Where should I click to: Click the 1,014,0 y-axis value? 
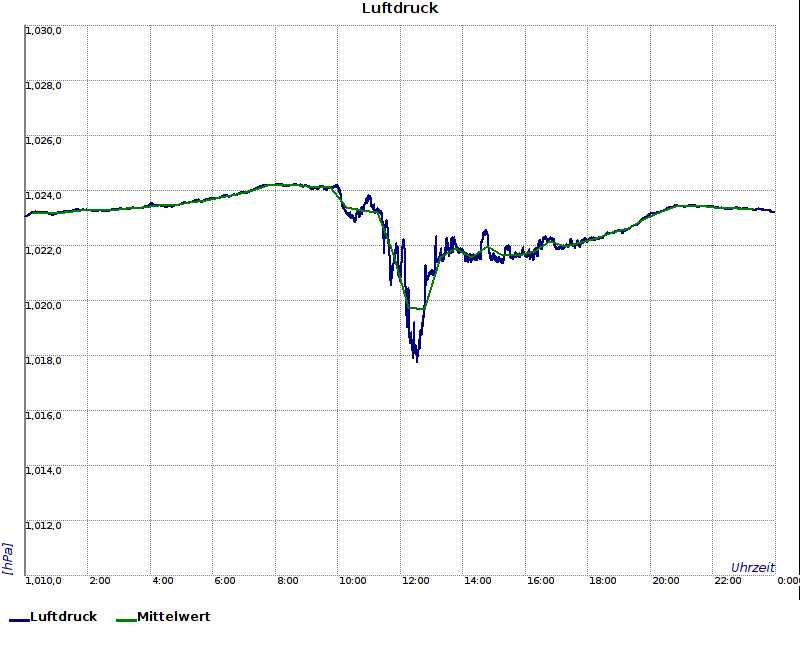tap(43, 470)
